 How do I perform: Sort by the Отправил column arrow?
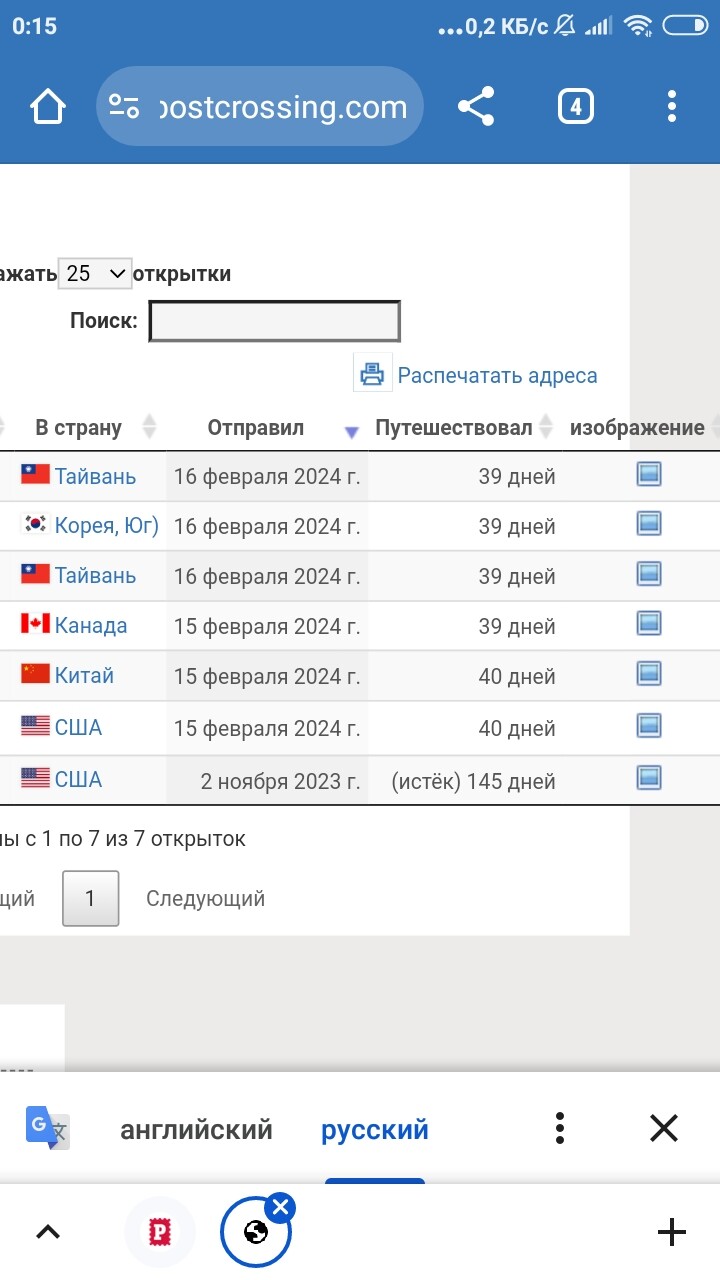point(351,432)
